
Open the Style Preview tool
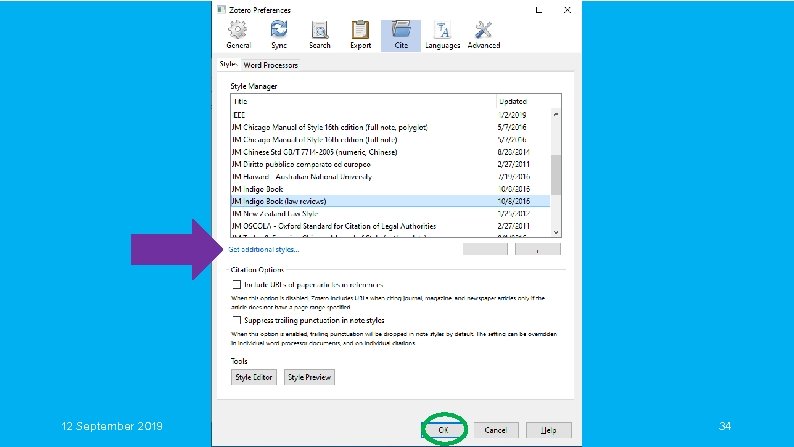point(309,377)
